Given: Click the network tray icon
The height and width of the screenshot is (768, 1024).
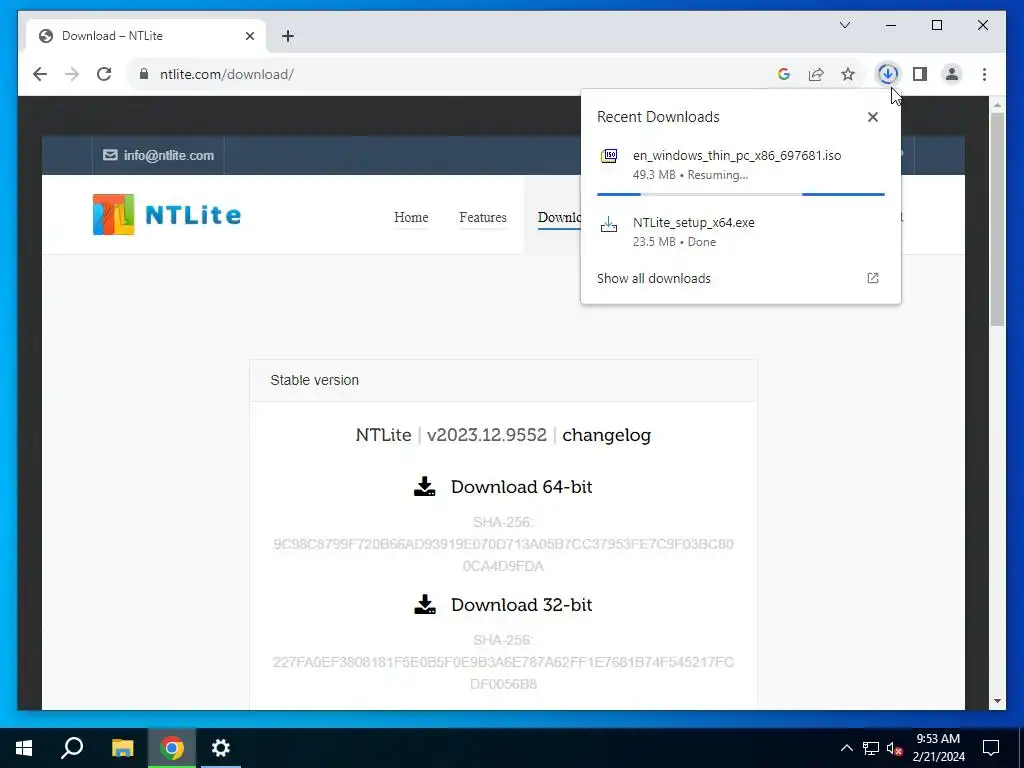Looking at the screenshot, I should (871, 748).
